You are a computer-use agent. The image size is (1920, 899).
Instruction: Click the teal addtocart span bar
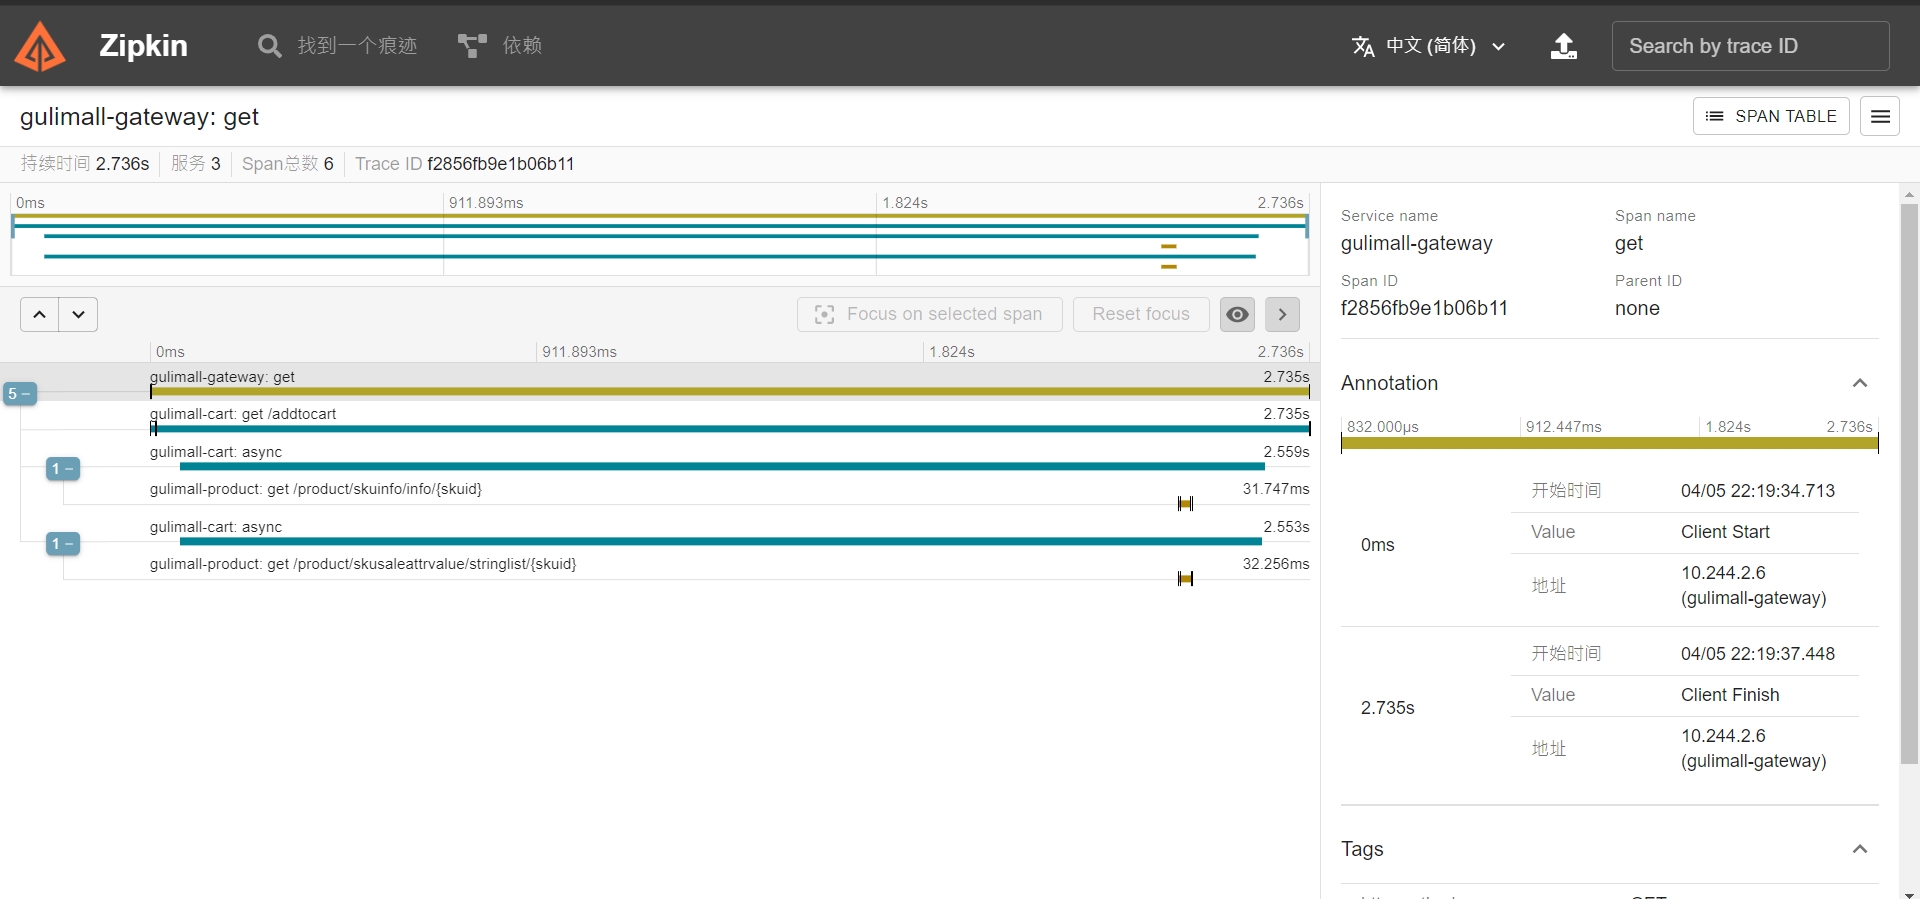730,429
